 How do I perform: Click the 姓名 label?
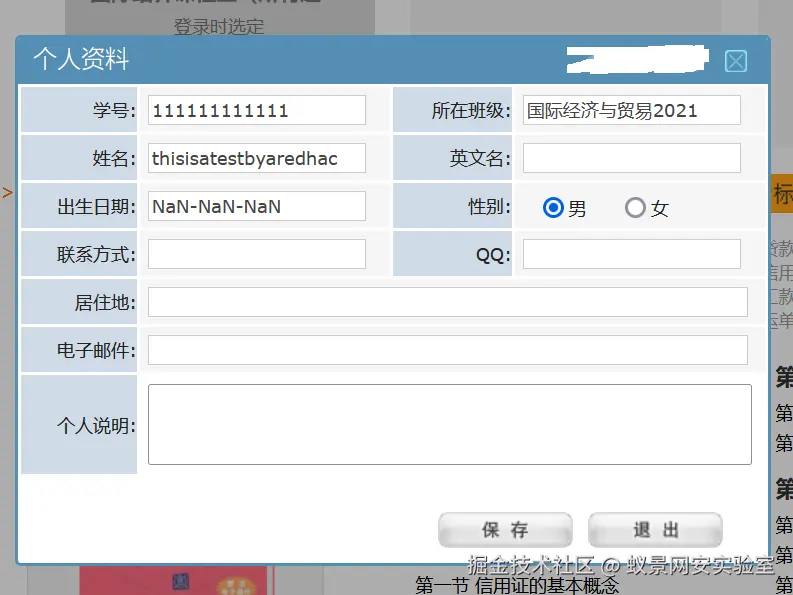click(x=114, y=158)
